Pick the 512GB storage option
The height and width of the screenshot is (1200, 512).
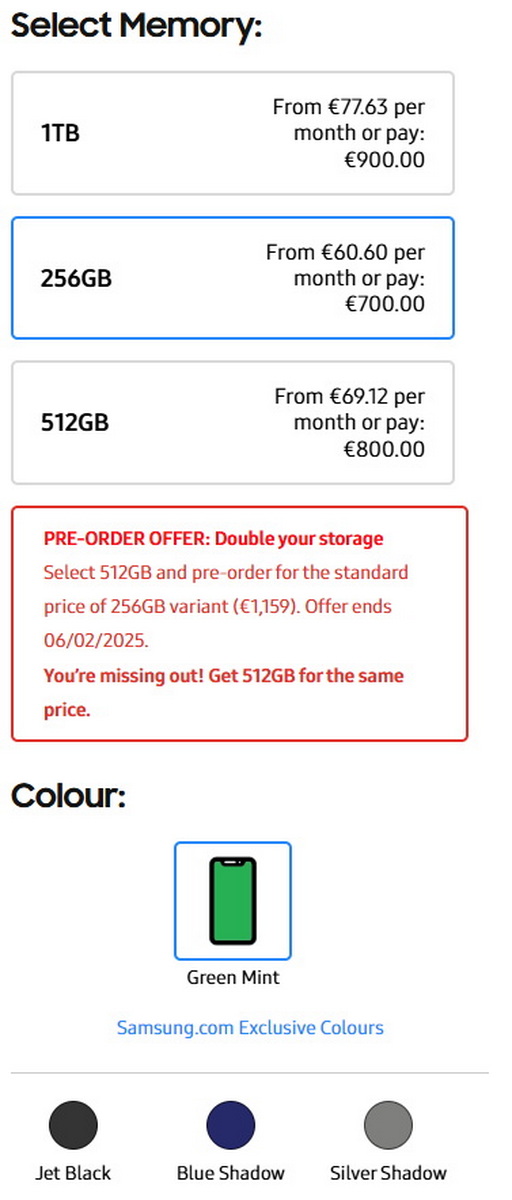click(x=233, y=423)
